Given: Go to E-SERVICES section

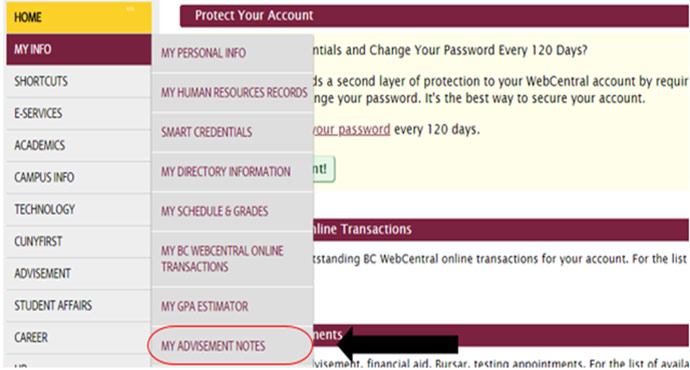Looking at the screenshot, I should pyautogui.click(x=79, y=114).
